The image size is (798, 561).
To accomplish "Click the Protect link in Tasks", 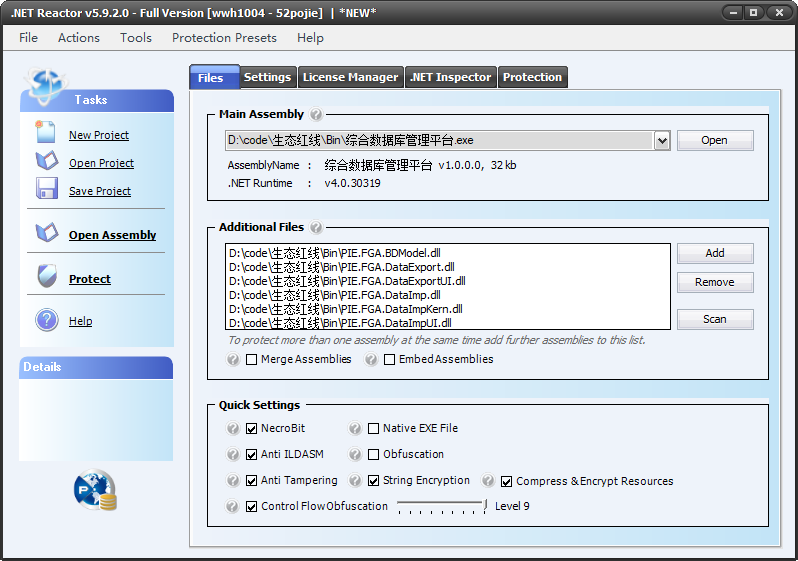I will point(90,279).
